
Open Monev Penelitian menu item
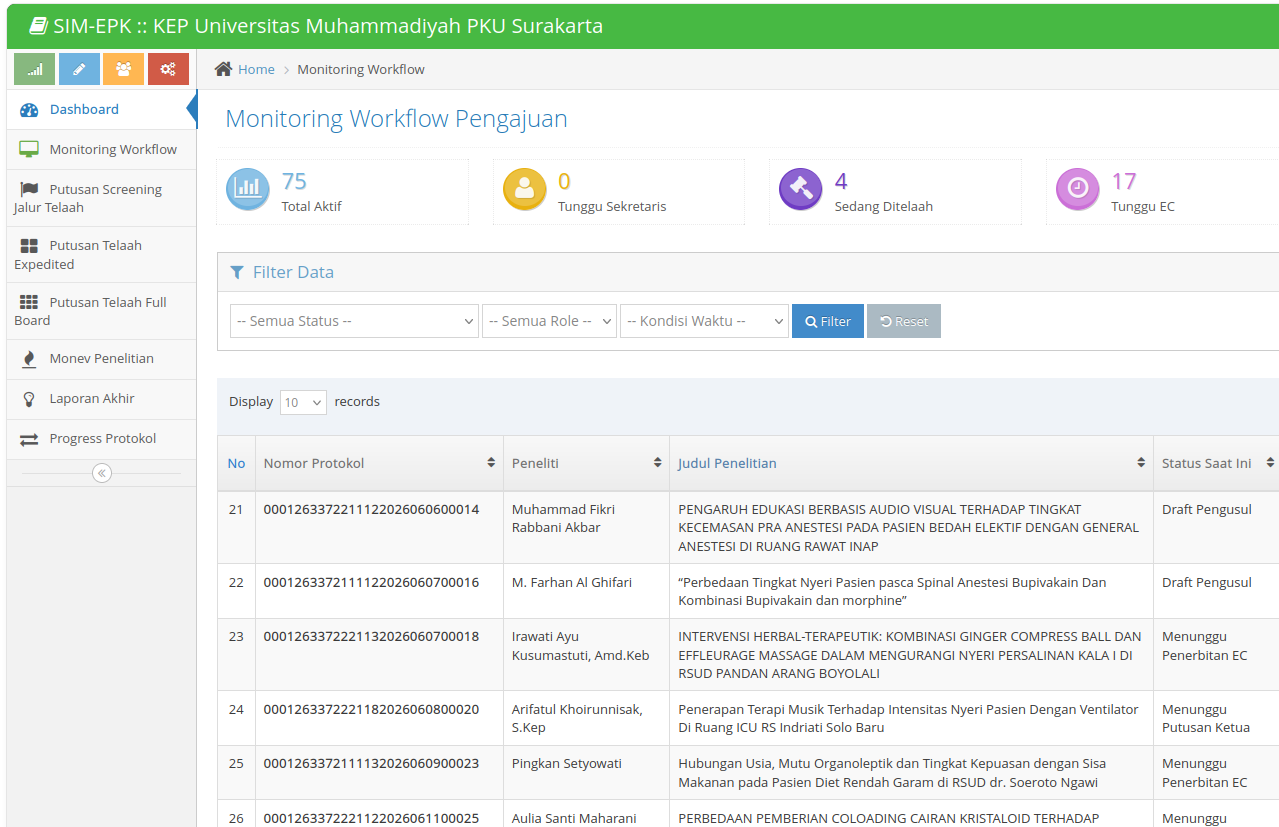(x=101, y=359)
